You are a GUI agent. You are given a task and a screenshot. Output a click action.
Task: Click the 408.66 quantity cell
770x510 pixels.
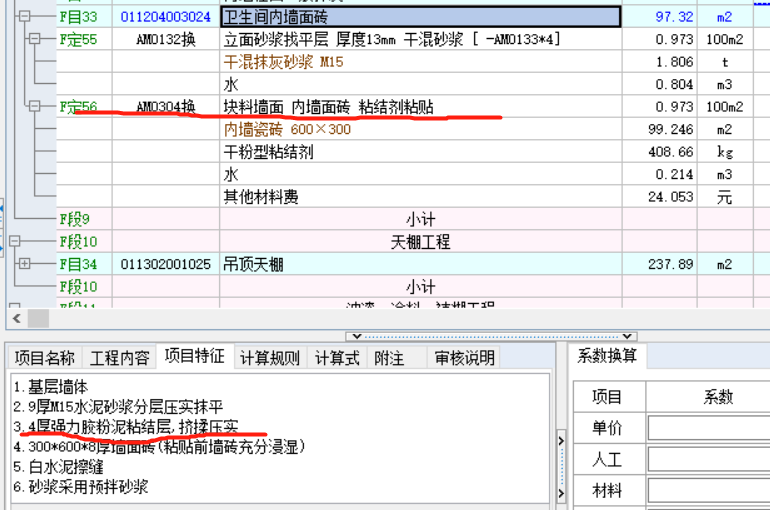click(660, 152)
